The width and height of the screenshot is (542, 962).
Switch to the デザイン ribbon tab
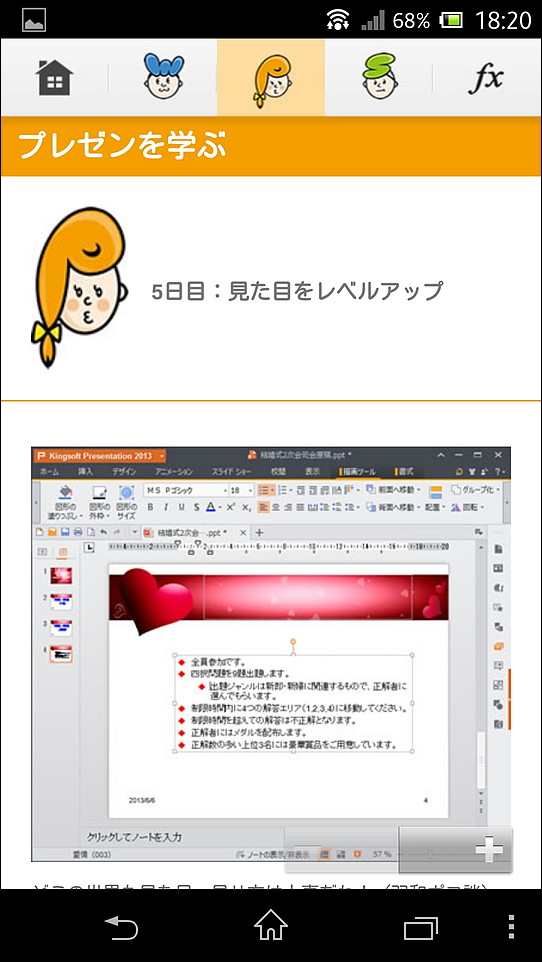pos(123,472)
